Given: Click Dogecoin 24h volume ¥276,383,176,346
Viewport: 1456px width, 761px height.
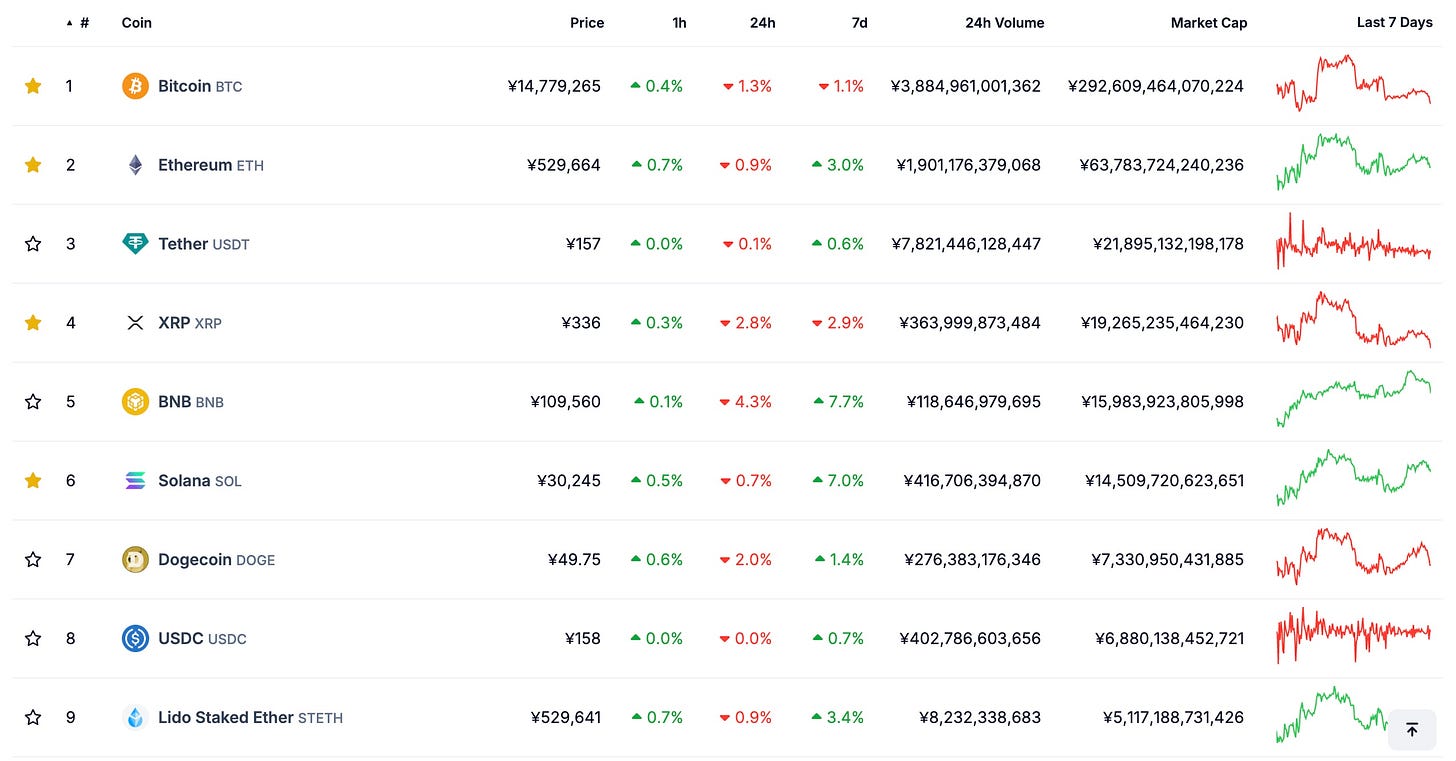Looking at the screenshot, I should pos(973,560).
